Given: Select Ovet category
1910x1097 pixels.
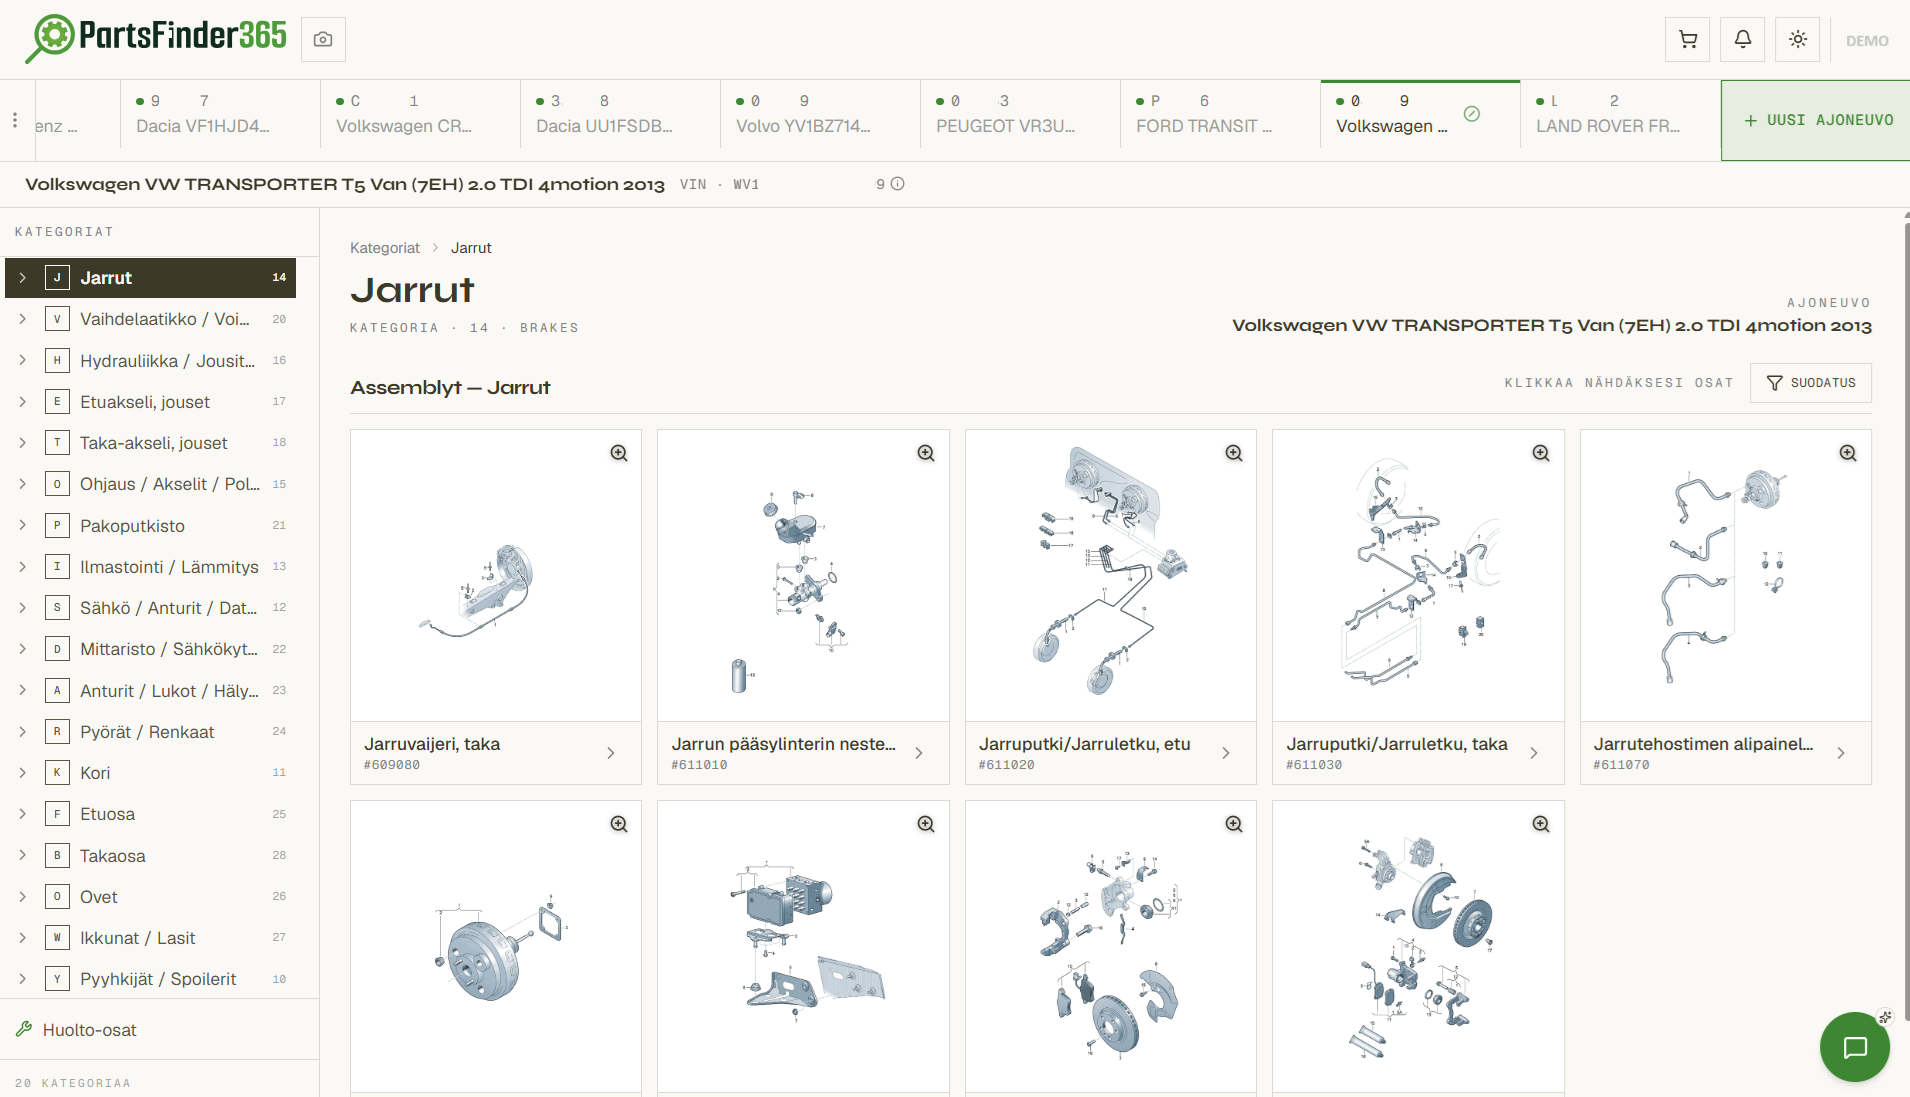Looking at the screenshot, I should tap(151, 896).
